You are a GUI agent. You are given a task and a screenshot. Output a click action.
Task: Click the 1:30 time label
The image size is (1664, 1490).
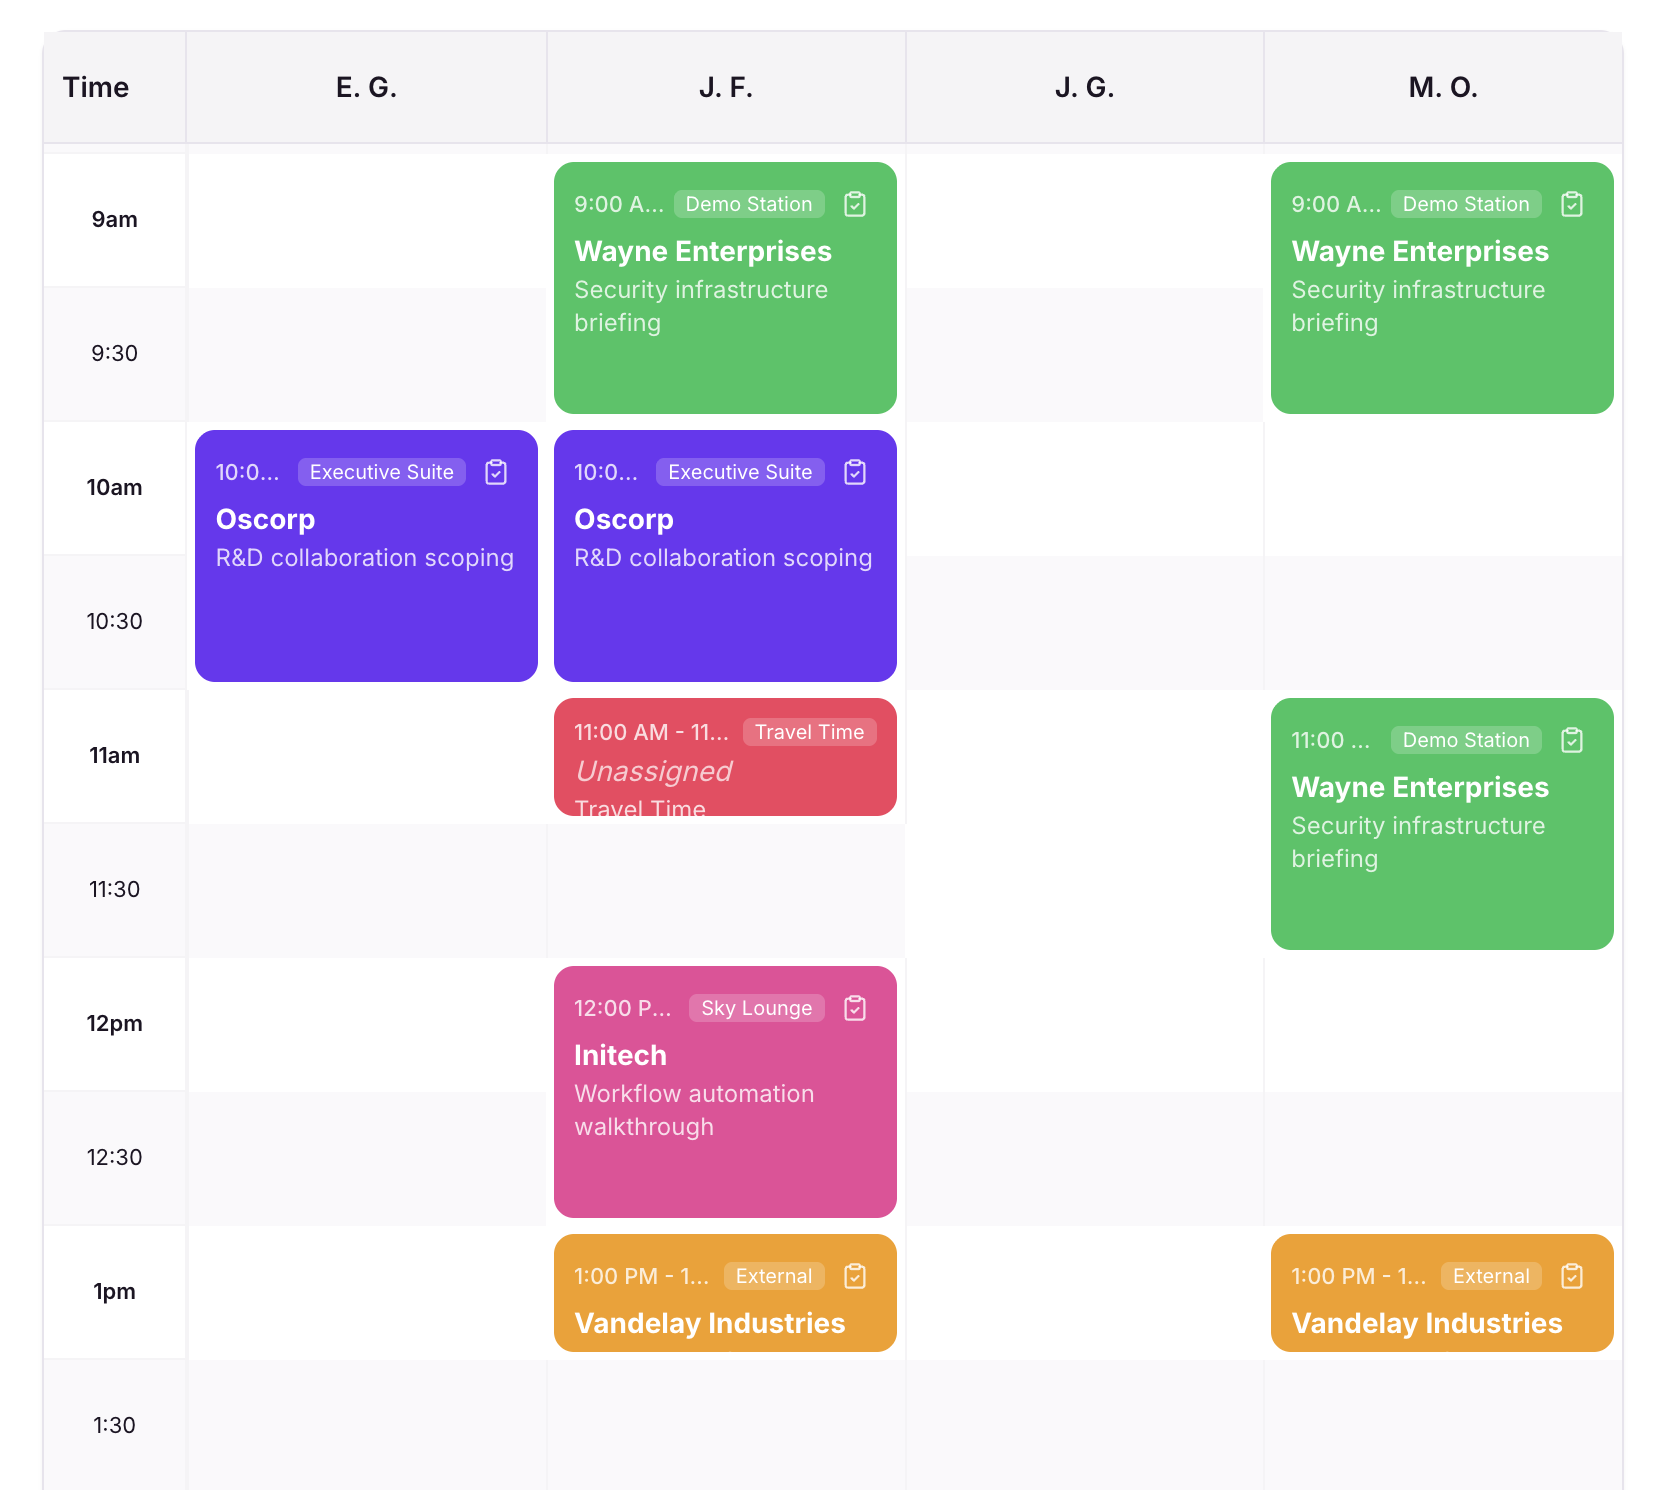(115, 1425)
